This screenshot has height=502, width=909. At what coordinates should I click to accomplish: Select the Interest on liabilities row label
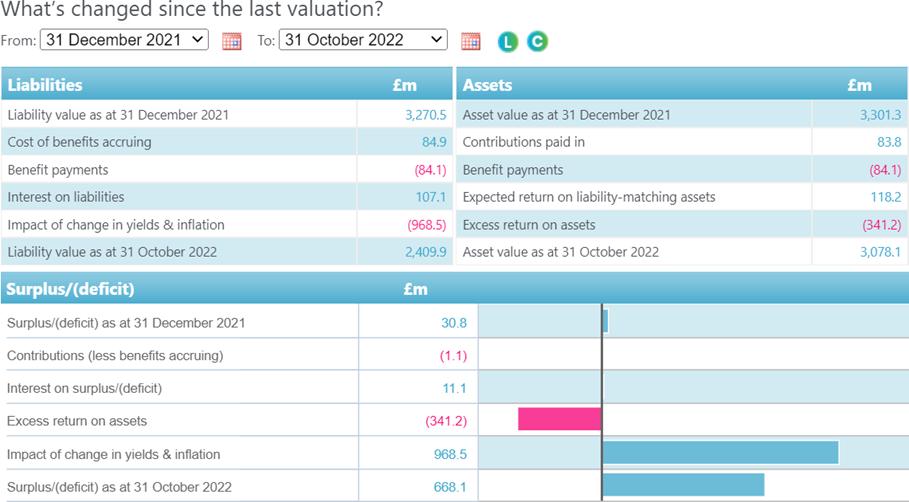(x=66, y=197)
